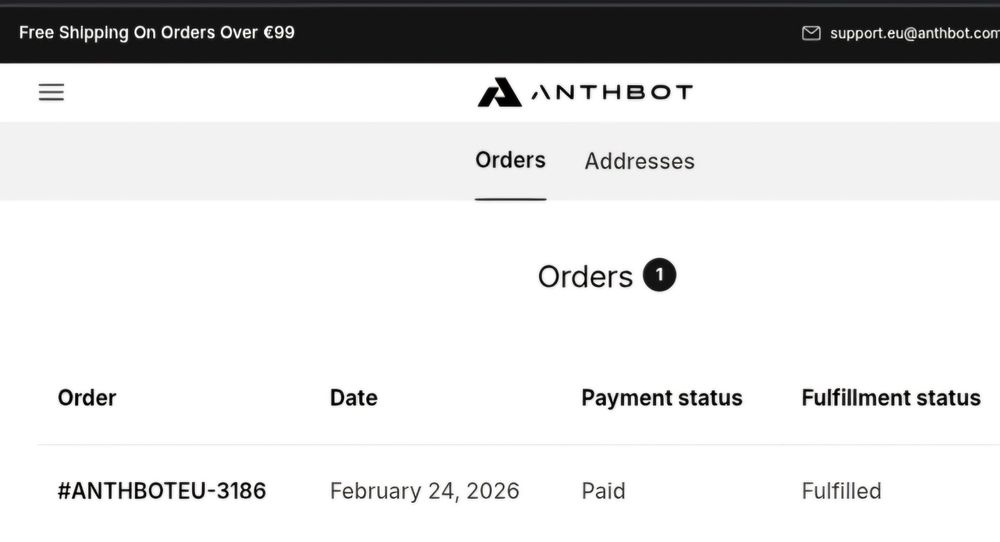This screenshot has height=542, width=1000.
Task: Switch to the Orders tab
Action: (x=510, y=160)
